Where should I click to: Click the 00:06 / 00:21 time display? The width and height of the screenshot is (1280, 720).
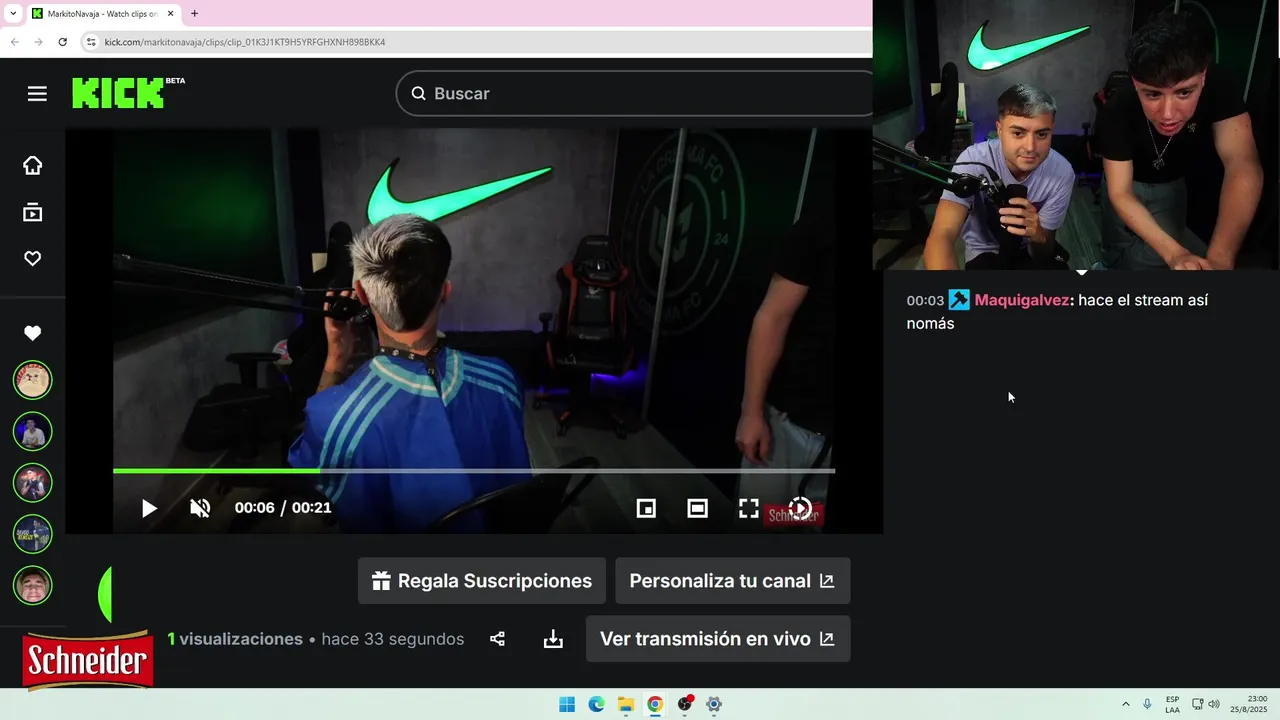tap(283, 508)
